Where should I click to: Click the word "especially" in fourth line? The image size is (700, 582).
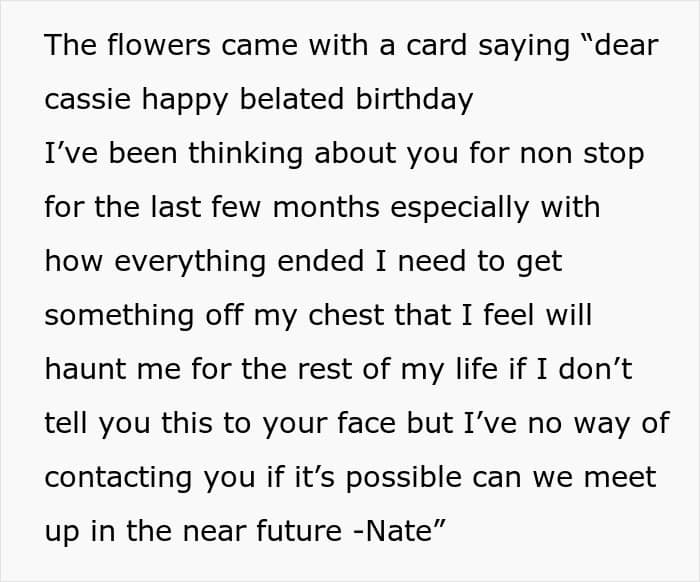point(460,207)
